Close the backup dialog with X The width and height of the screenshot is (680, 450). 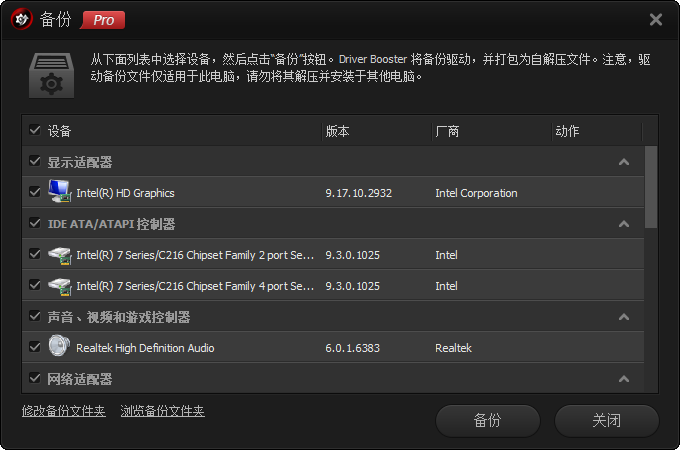(656, 20)
